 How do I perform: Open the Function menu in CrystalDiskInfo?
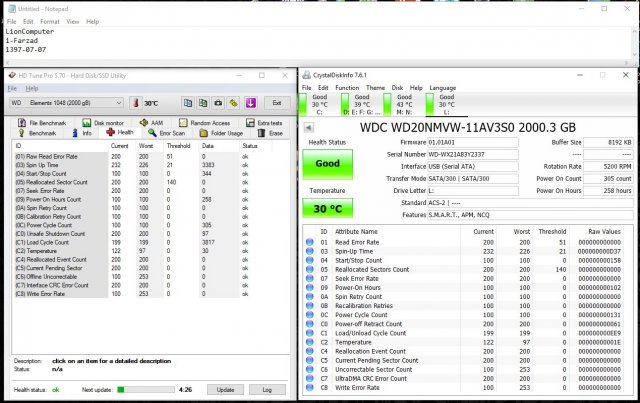[347, 87]
